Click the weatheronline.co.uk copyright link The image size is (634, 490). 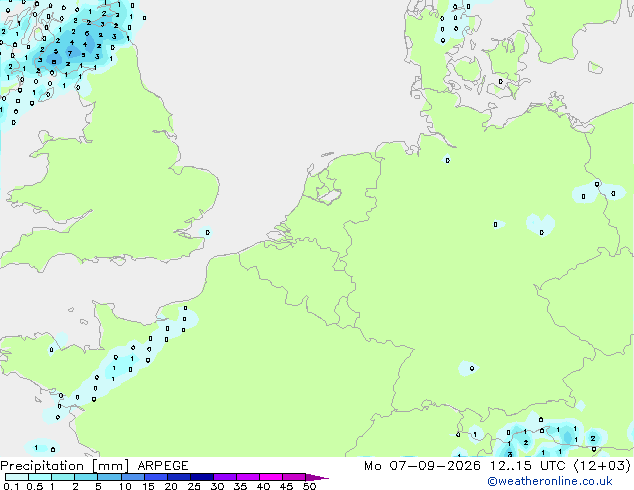pyautogui.click(x=550, y=481)
